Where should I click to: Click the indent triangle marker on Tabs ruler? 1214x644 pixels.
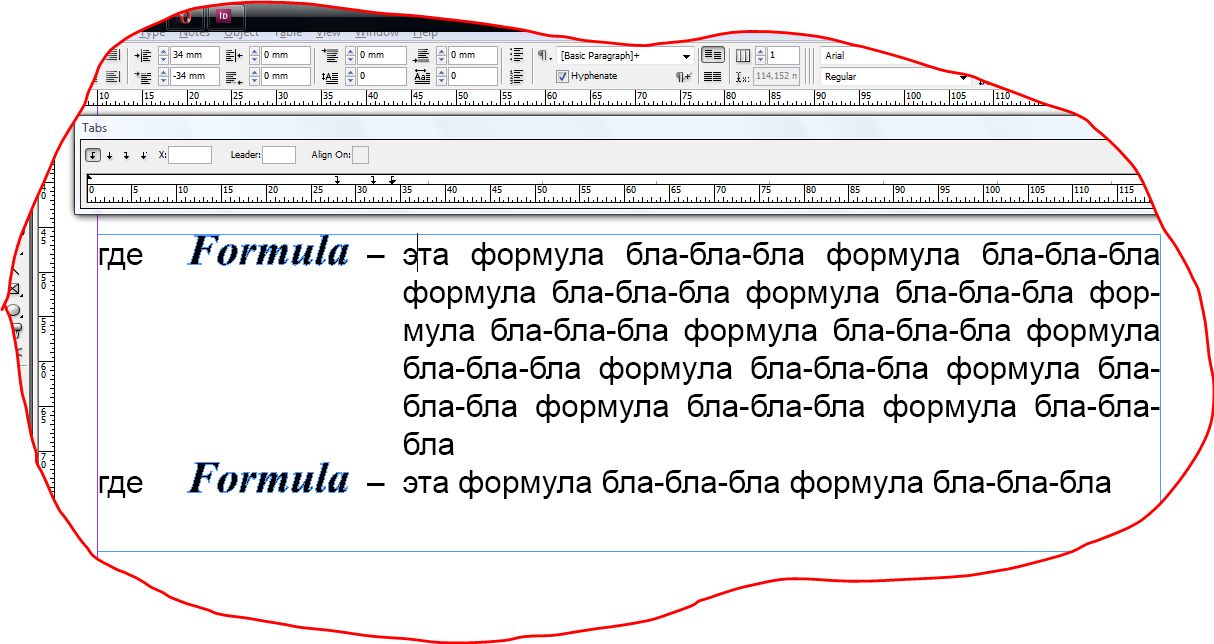90,177
